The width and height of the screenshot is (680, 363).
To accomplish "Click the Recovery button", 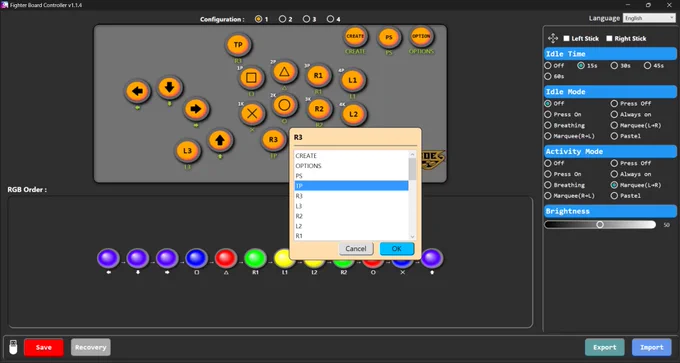I will (x=91, y=347).
